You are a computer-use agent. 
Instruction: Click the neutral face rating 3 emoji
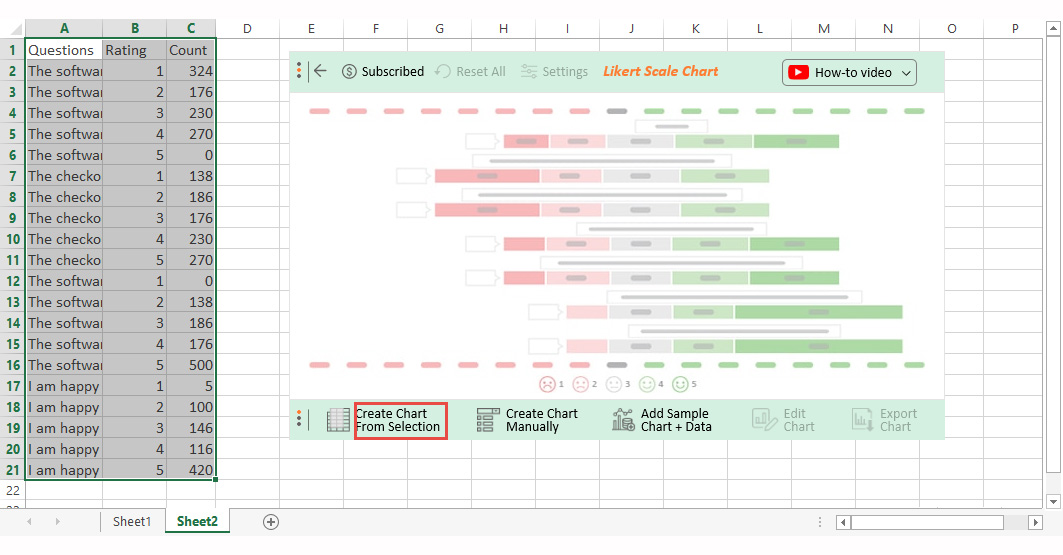click(614, 384)
